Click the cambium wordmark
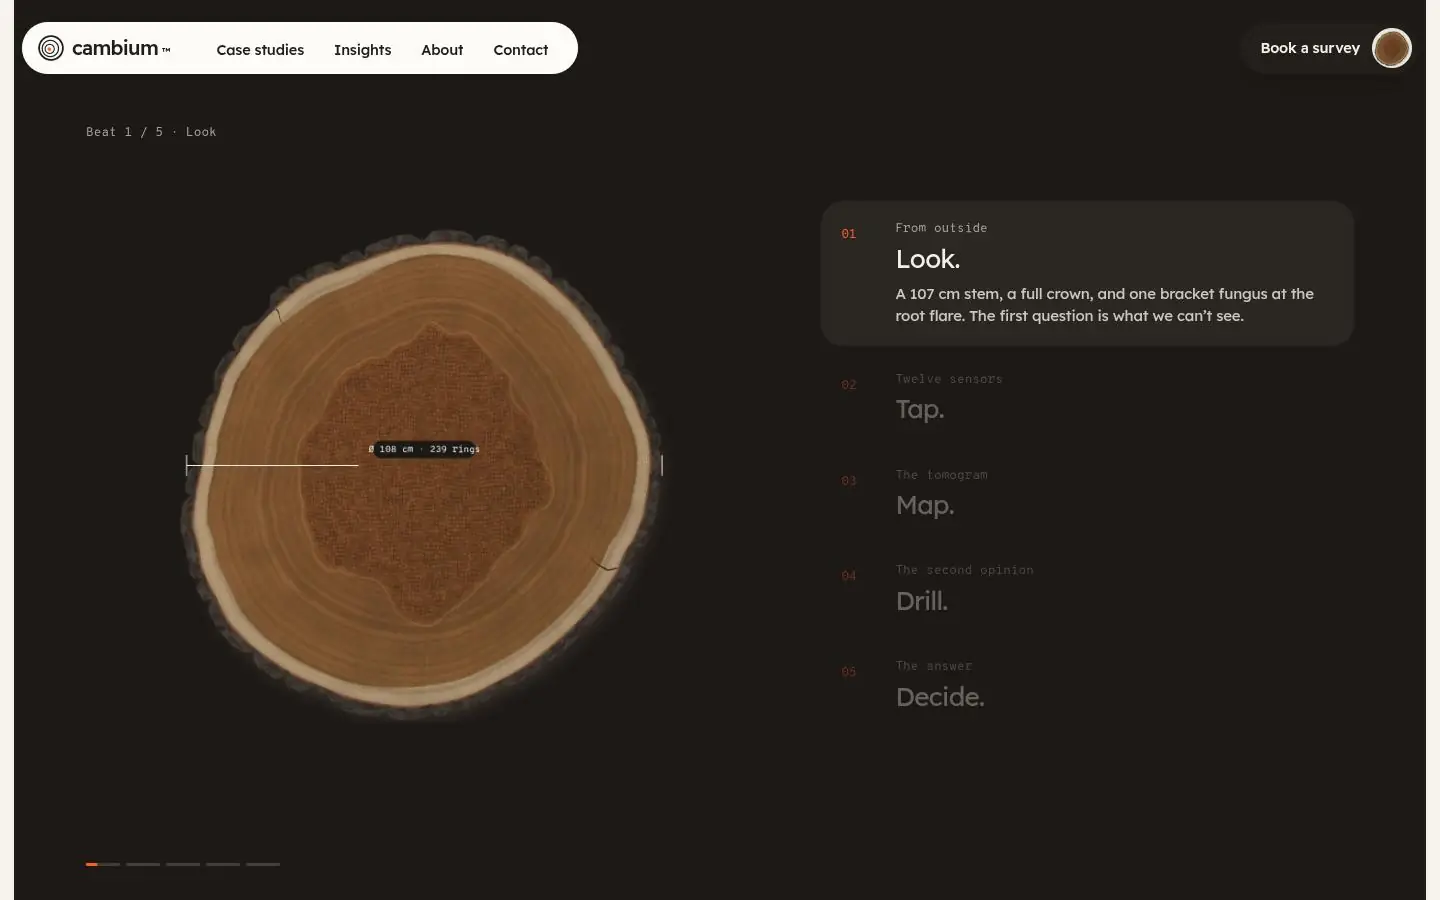The image size is (1440, 900). [x=115, y=48]
